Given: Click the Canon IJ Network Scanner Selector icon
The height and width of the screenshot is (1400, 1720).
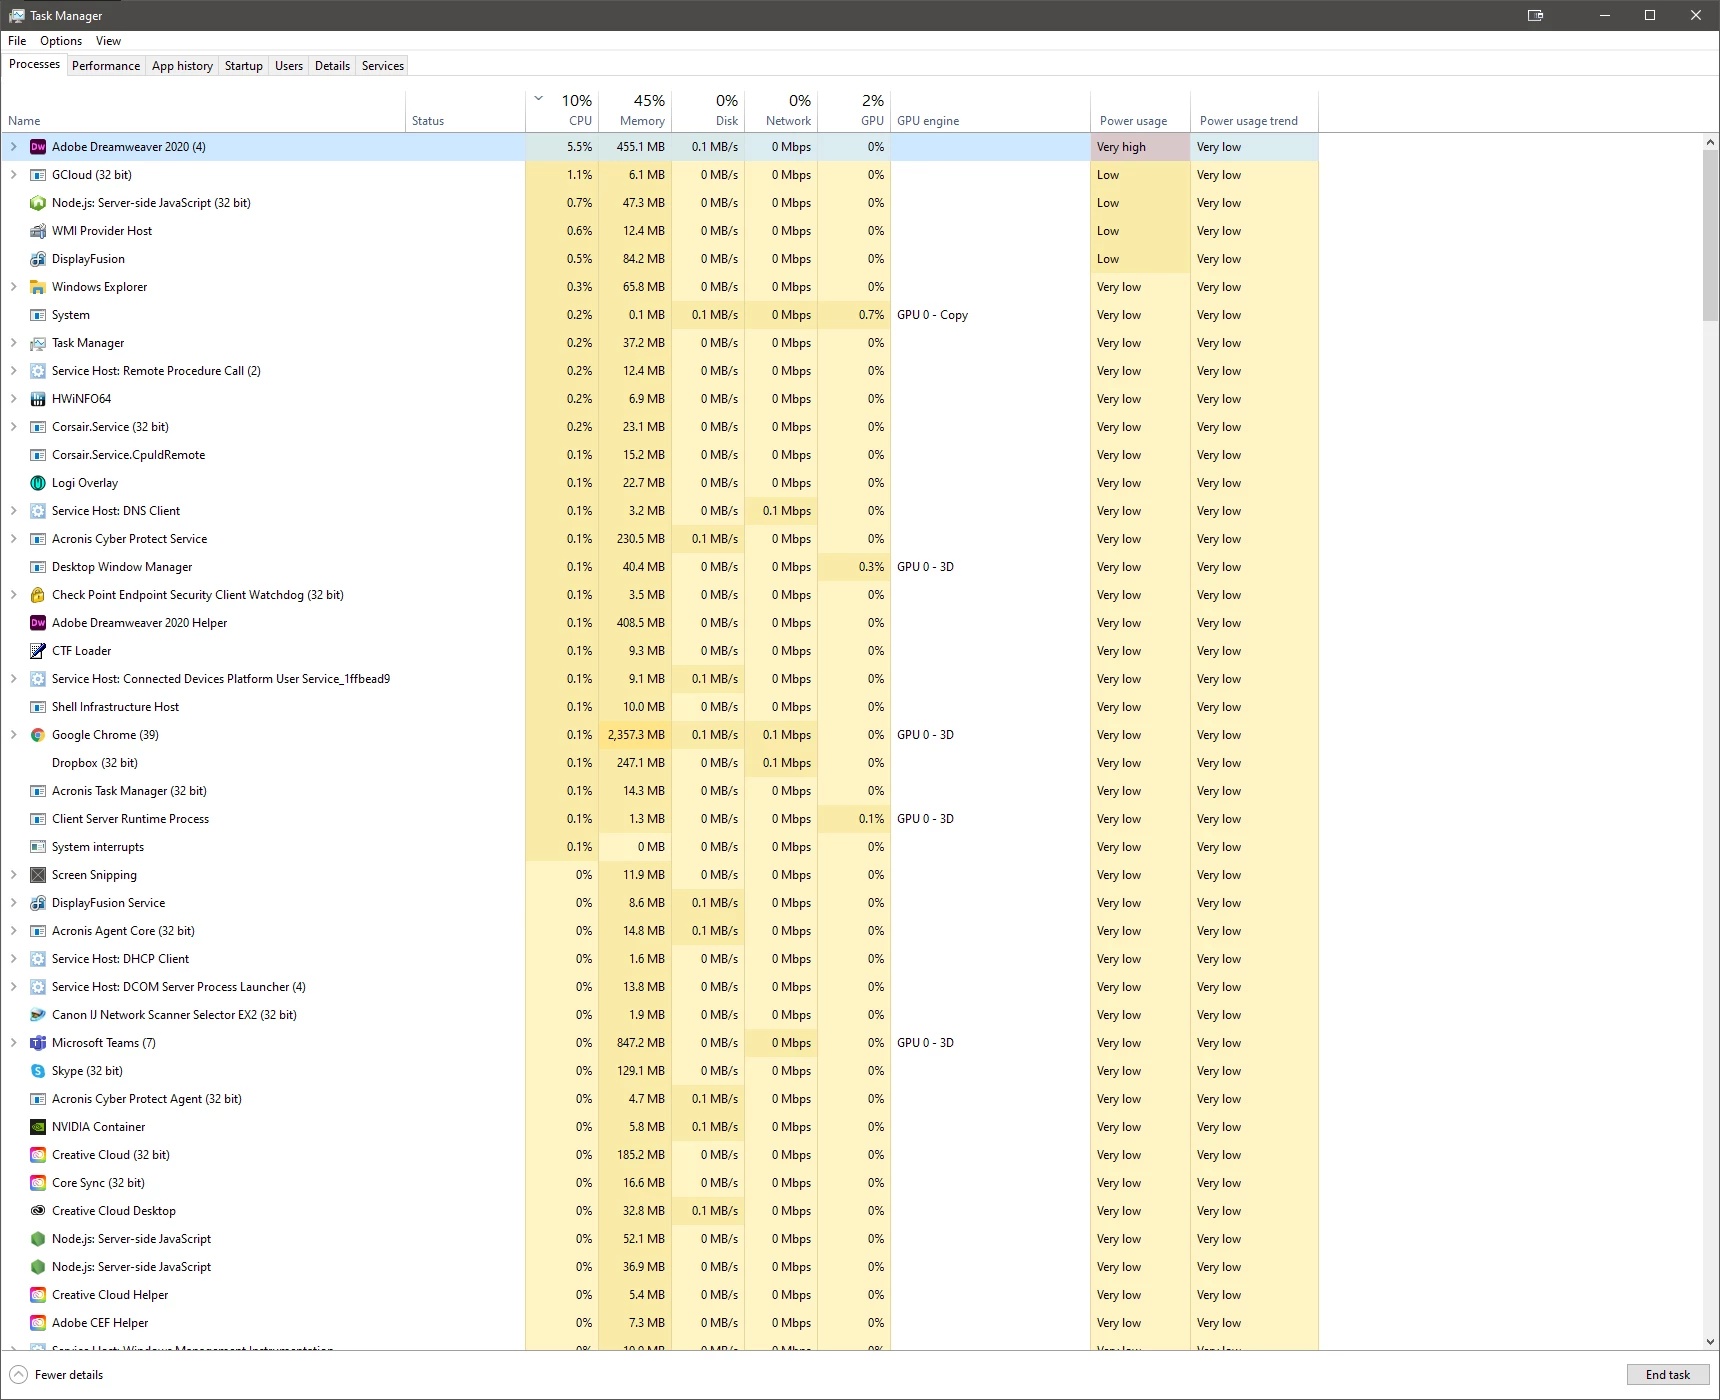Looking at the screenshot, I should (38, 1015).
